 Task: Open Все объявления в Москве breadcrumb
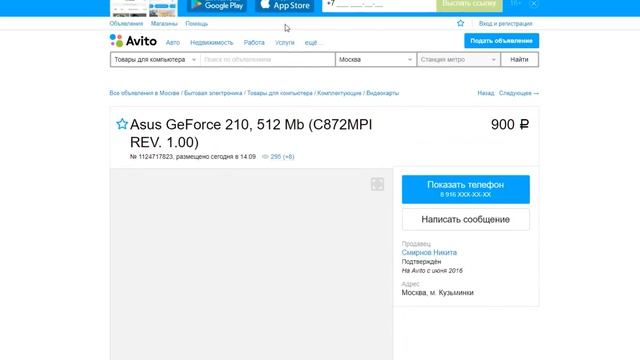pos(144,93)
